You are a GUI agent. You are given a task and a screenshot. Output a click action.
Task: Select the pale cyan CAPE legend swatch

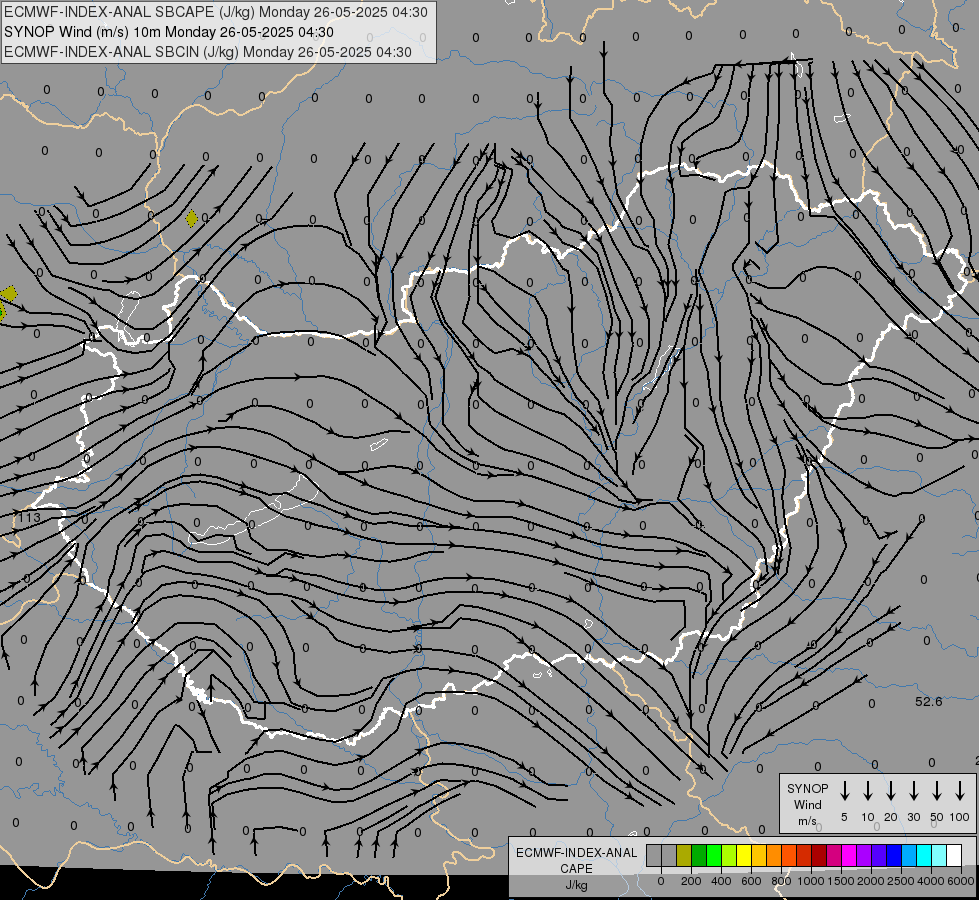click(939, 856)
